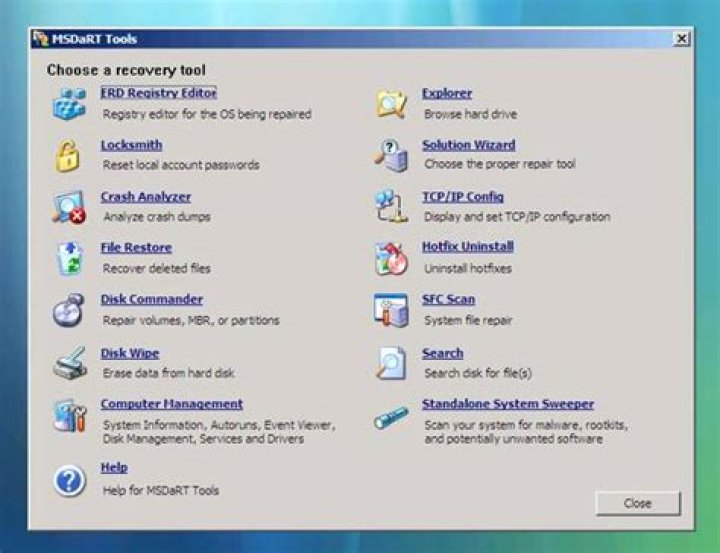Click the Close button
Viewport: 720px width, 553px height.
[637, 503]
